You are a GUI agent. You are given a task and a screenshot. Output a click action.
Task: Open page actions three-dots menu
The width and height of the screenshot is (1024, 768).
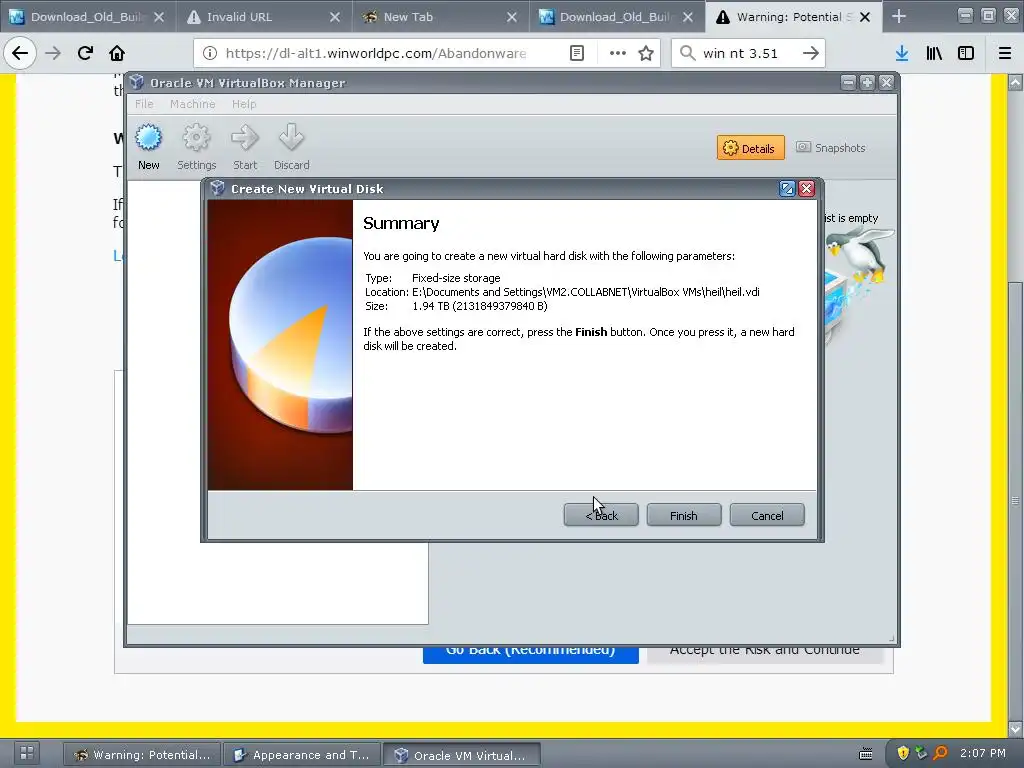pyautogui.click(x=618, y=53)
